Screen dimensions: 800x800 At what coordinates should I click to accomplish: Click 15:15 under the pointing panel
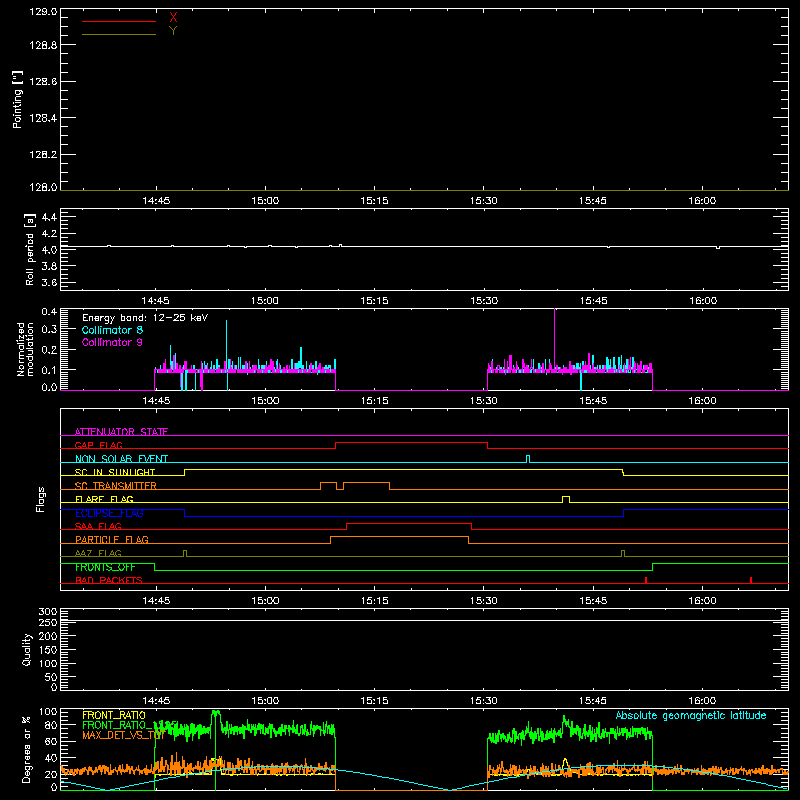click(x=374, y=201)
